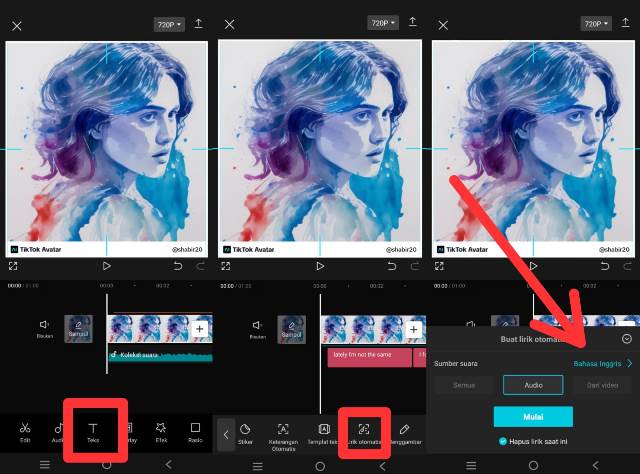Add clip with plus button, left screenshot
Image resolution: width=640 pixels, height=474 pixels.
point(200,329)
